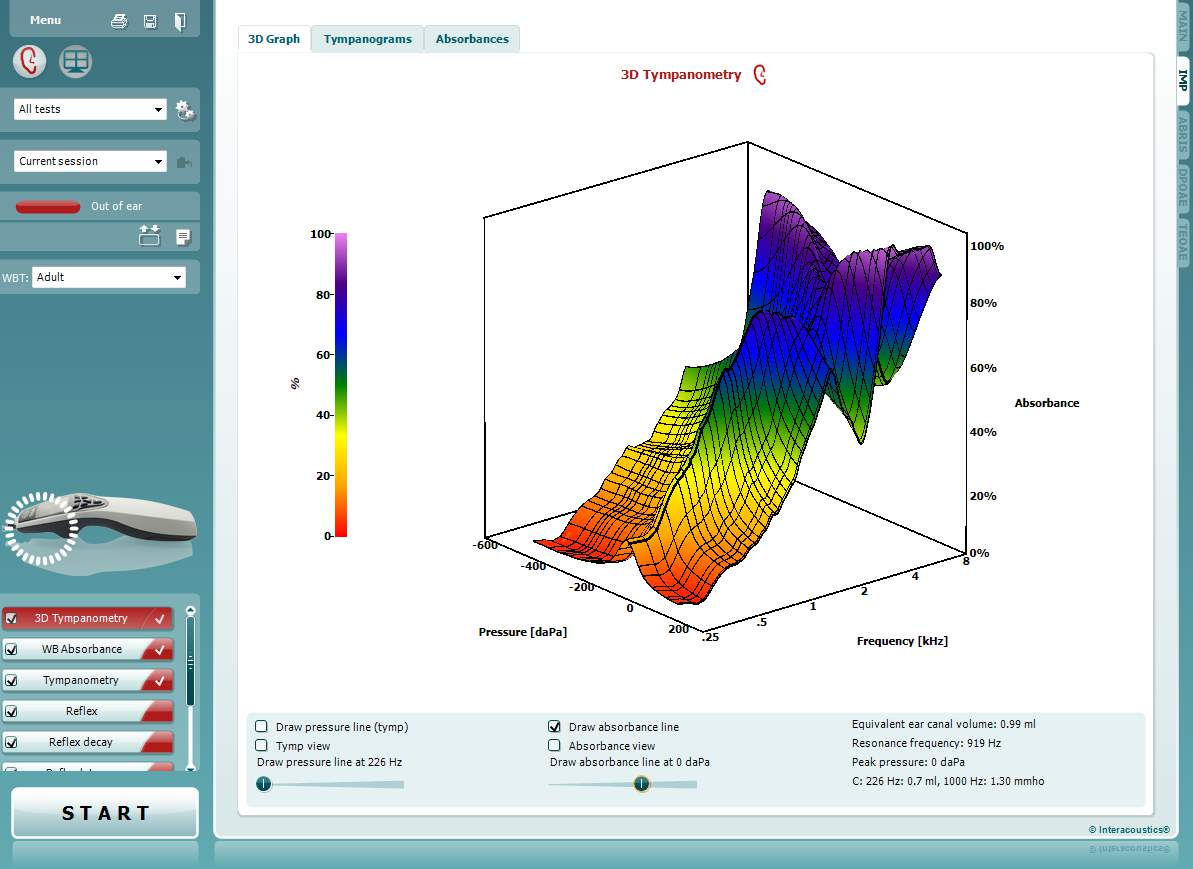
Task: Click the test list scroll-down arrow
Action: click(190, 767)
